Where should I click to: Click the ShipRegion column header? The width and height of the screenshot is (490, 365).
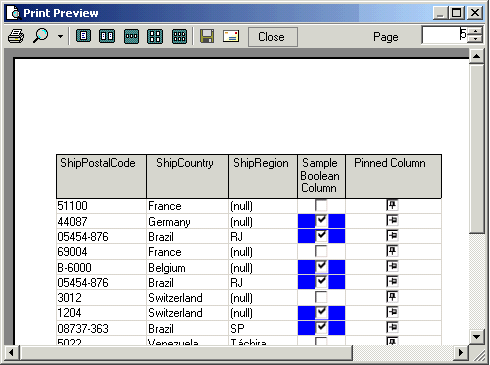(x=263, y=176)
